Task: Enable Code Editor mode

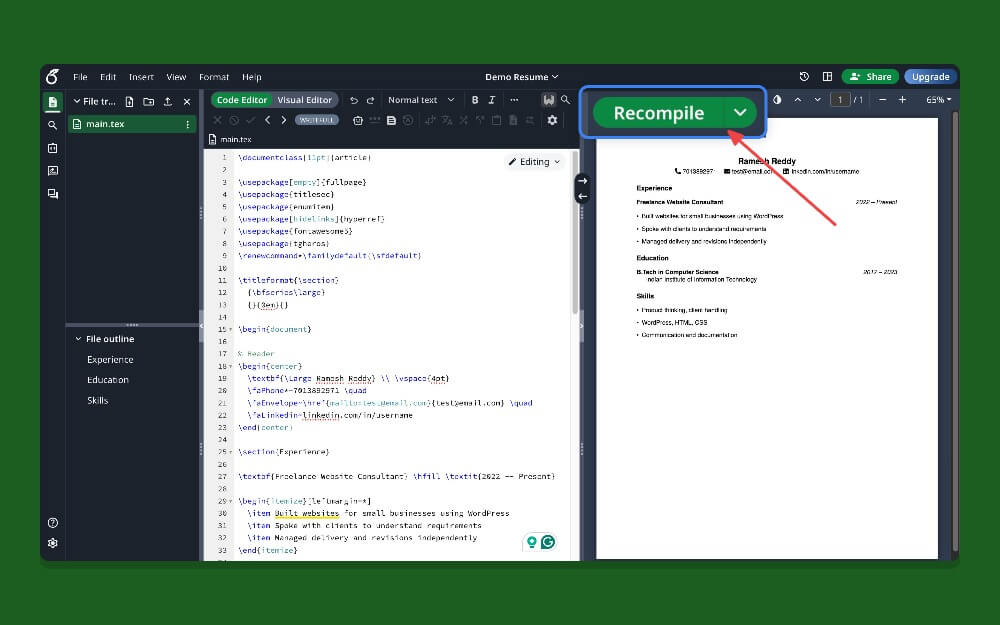Action: click(x=244, y=100)
